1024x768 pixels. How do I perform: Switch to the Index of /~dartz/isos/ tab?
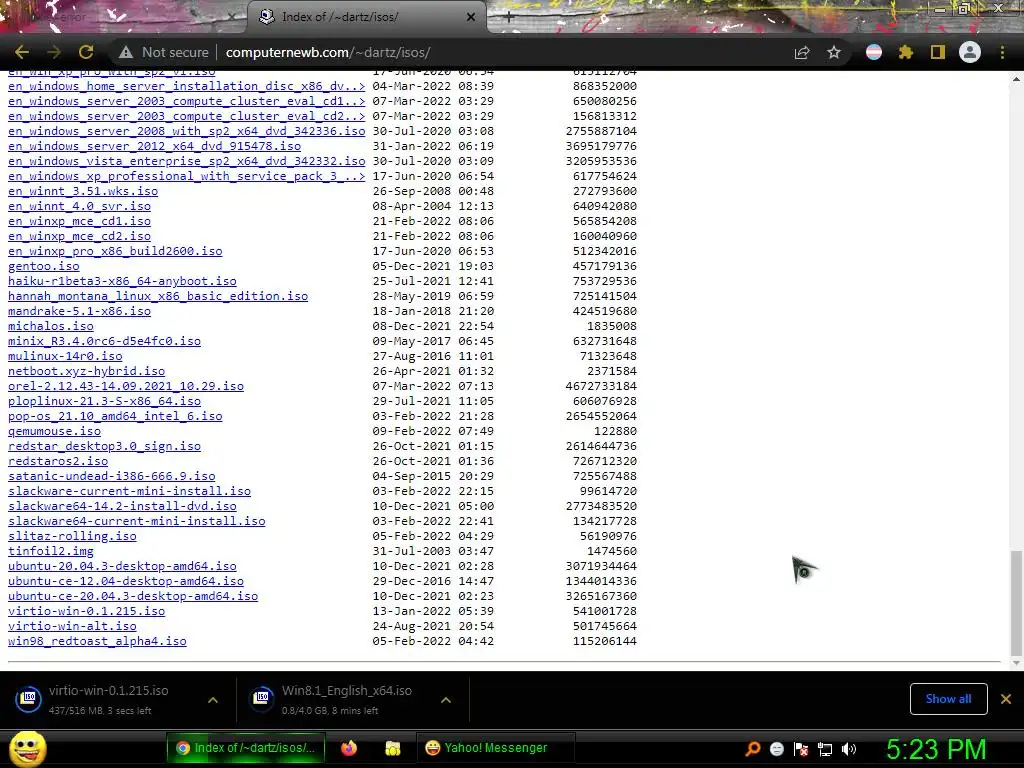pyautogui.click(x=366, y=17)
